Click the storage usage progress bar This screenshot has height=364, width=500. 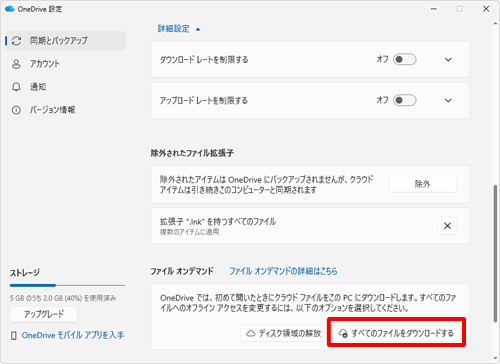point(67,285)
